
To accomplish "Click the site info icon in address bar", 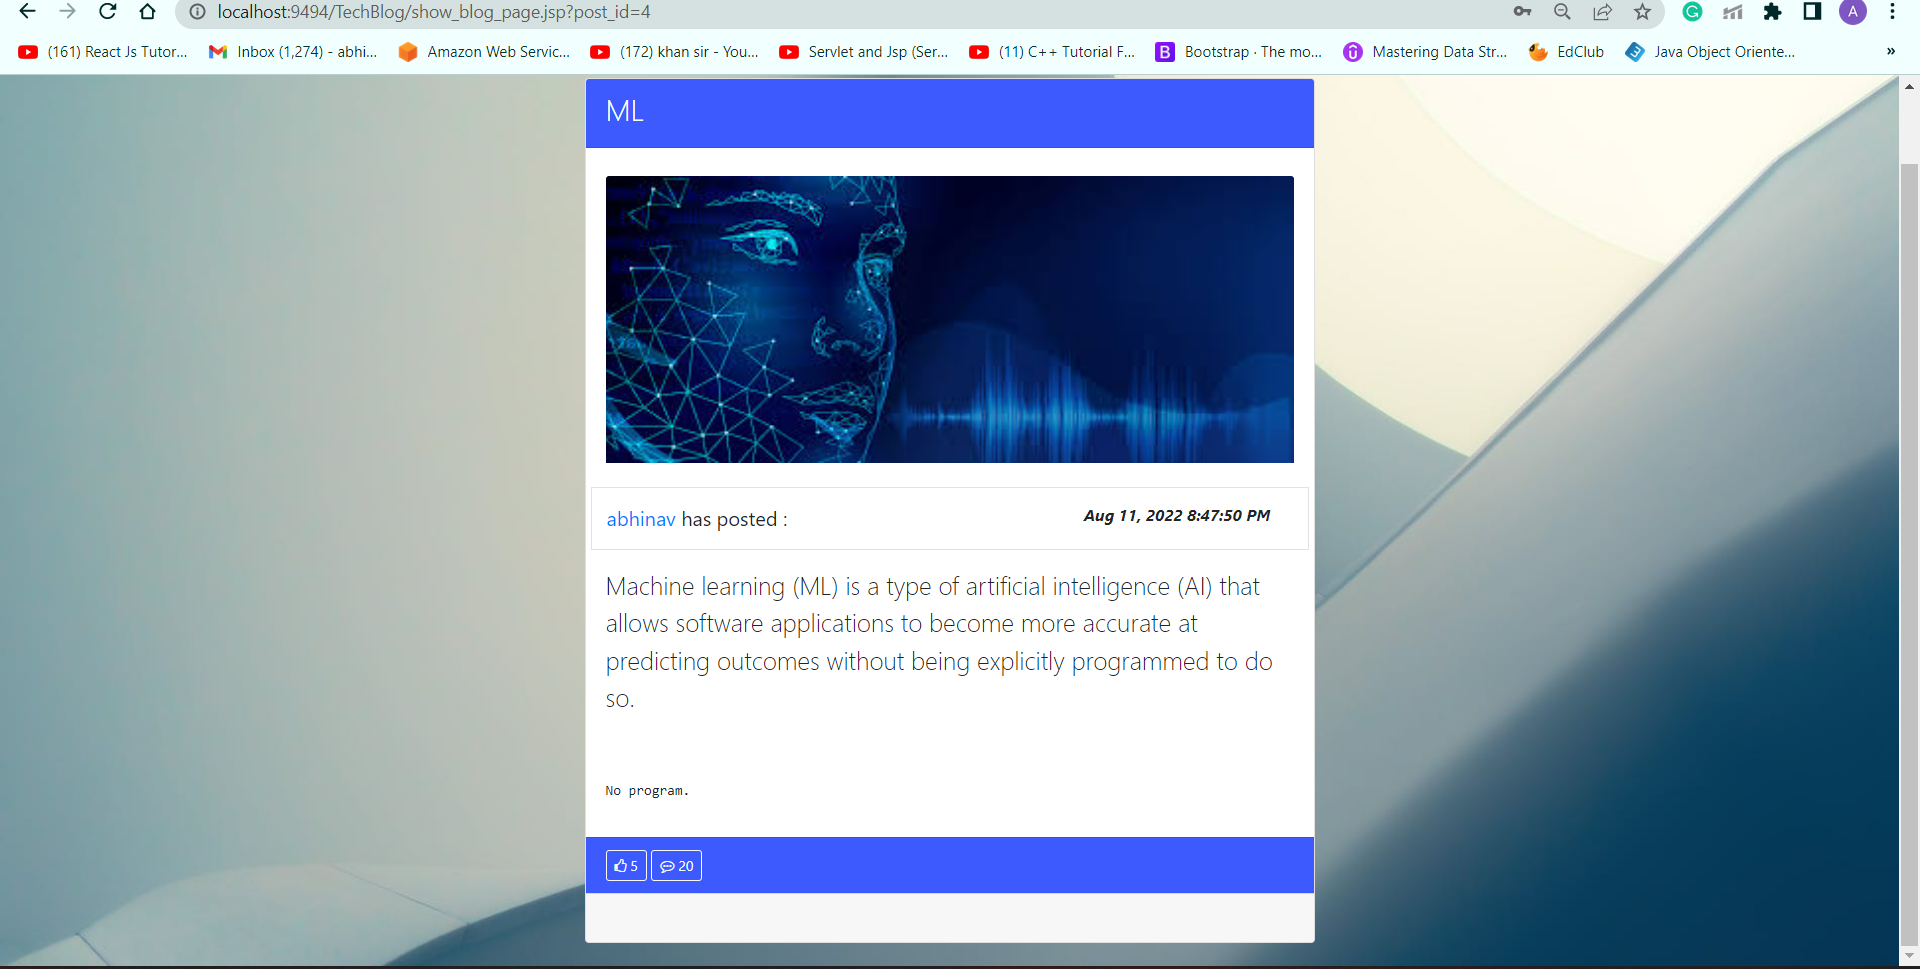I will 197,13.
